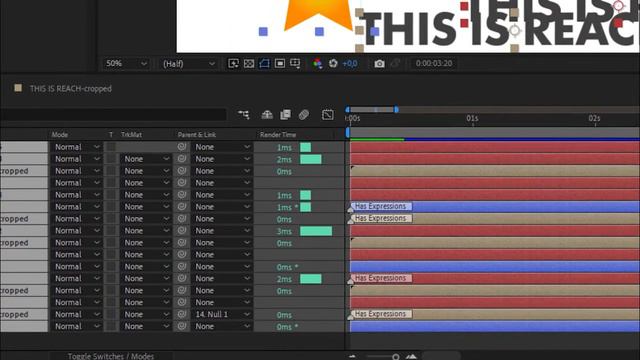Open the Fast Previews icon in viewer toolbar
The height and width of the screenshot is (360, 640).
[233, 63]
